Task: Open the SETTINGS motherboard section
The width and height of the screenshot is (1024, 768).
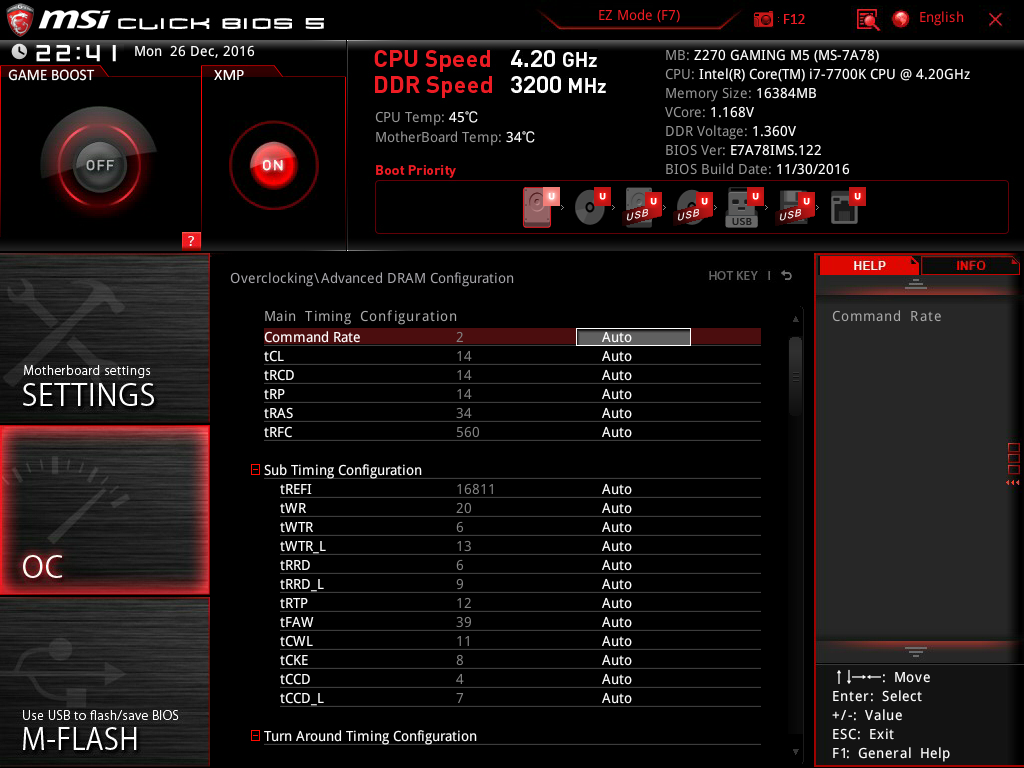Action: pyautogui.click(x=105, y=339)
